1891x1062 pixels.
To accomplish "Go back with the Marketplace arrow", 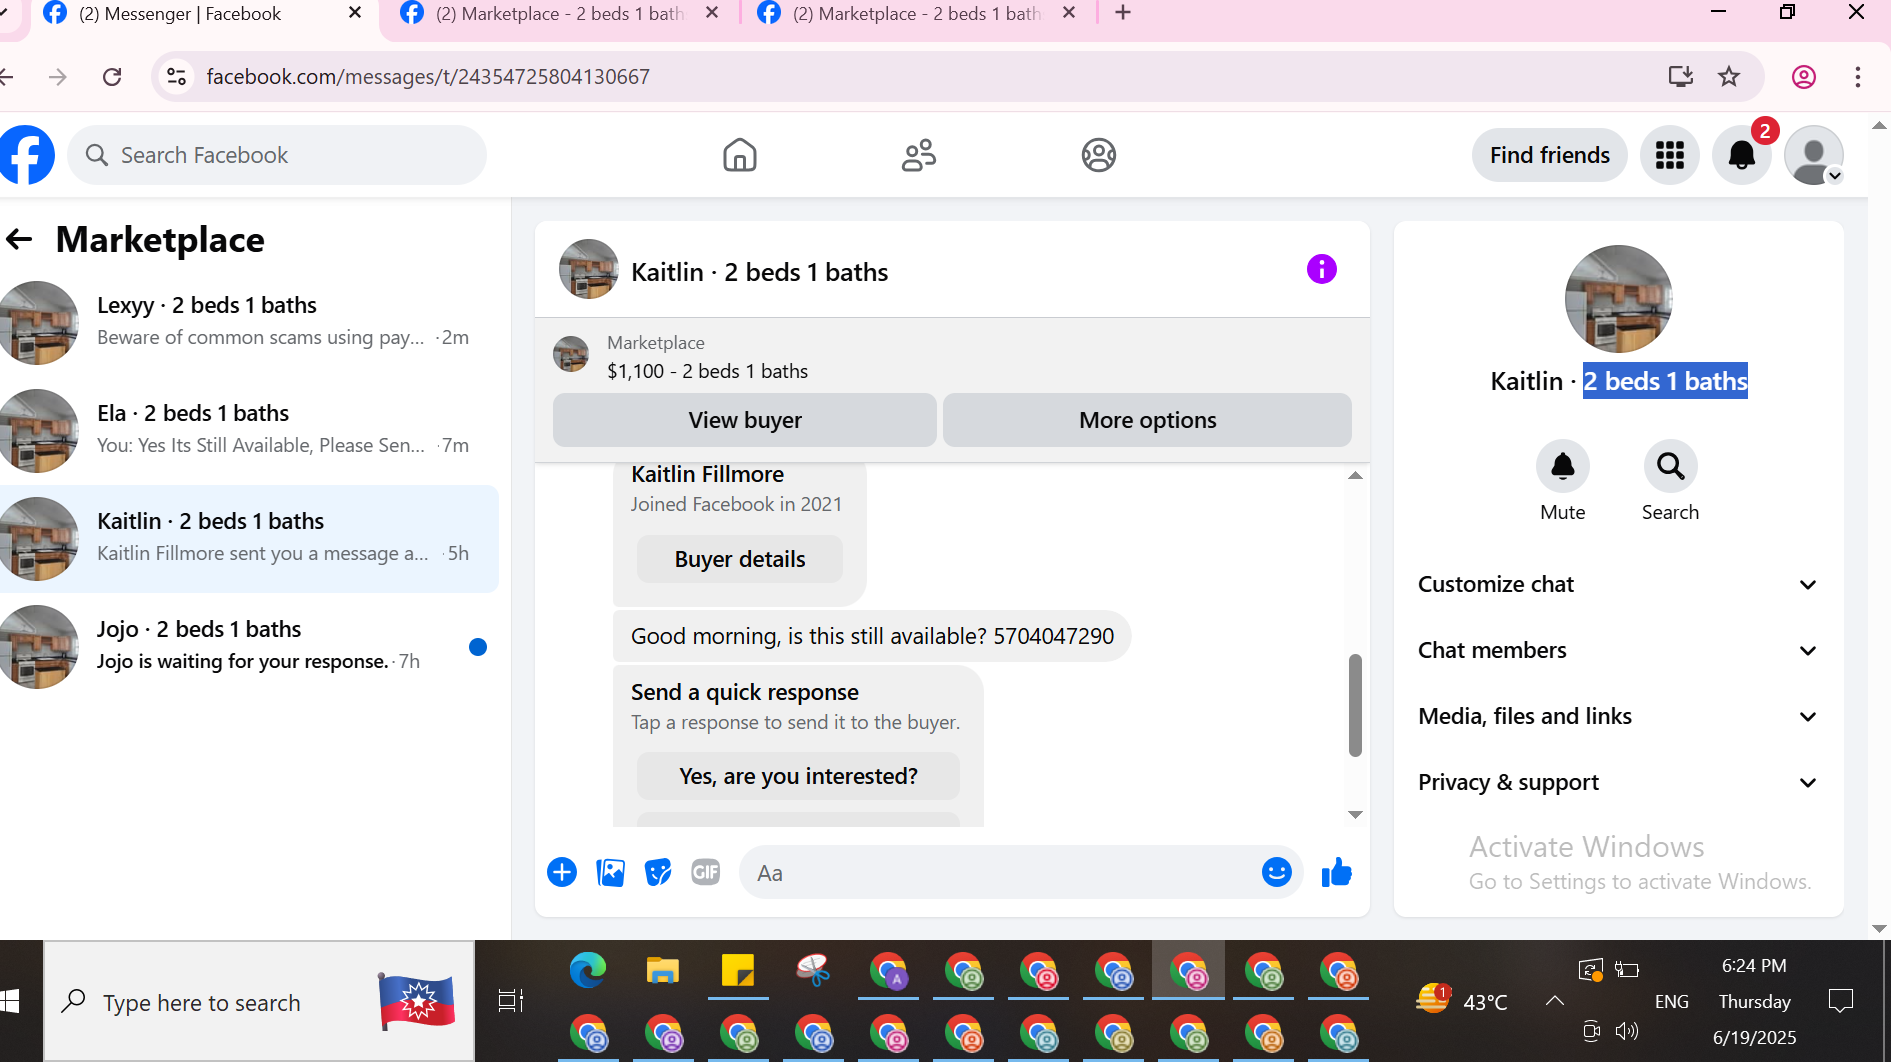I will pos(19,240).
